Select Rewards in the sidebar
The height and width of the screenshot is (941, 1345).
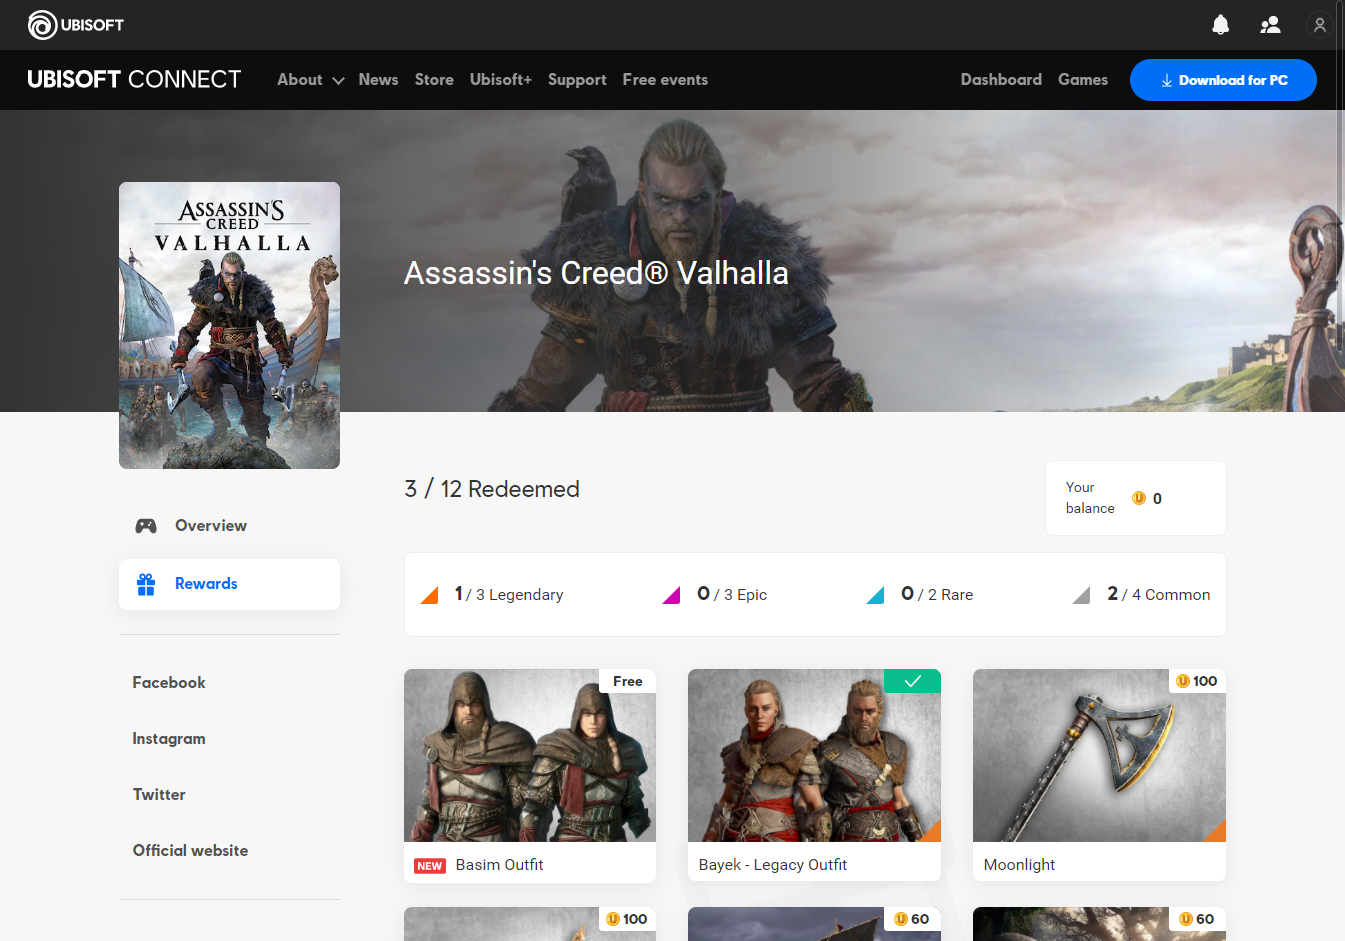tap(229, 584)
